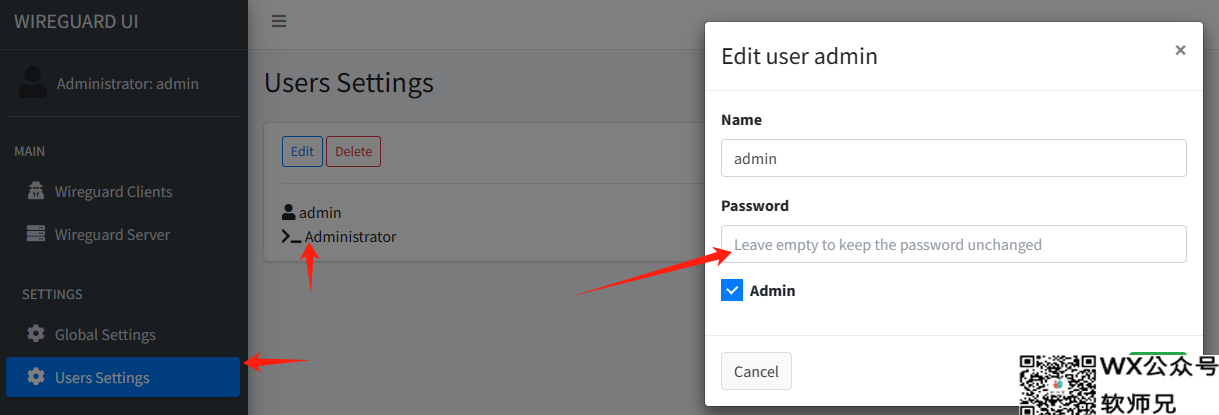
Task: Focus the Password input field
Action: click(x=954, y=244)
